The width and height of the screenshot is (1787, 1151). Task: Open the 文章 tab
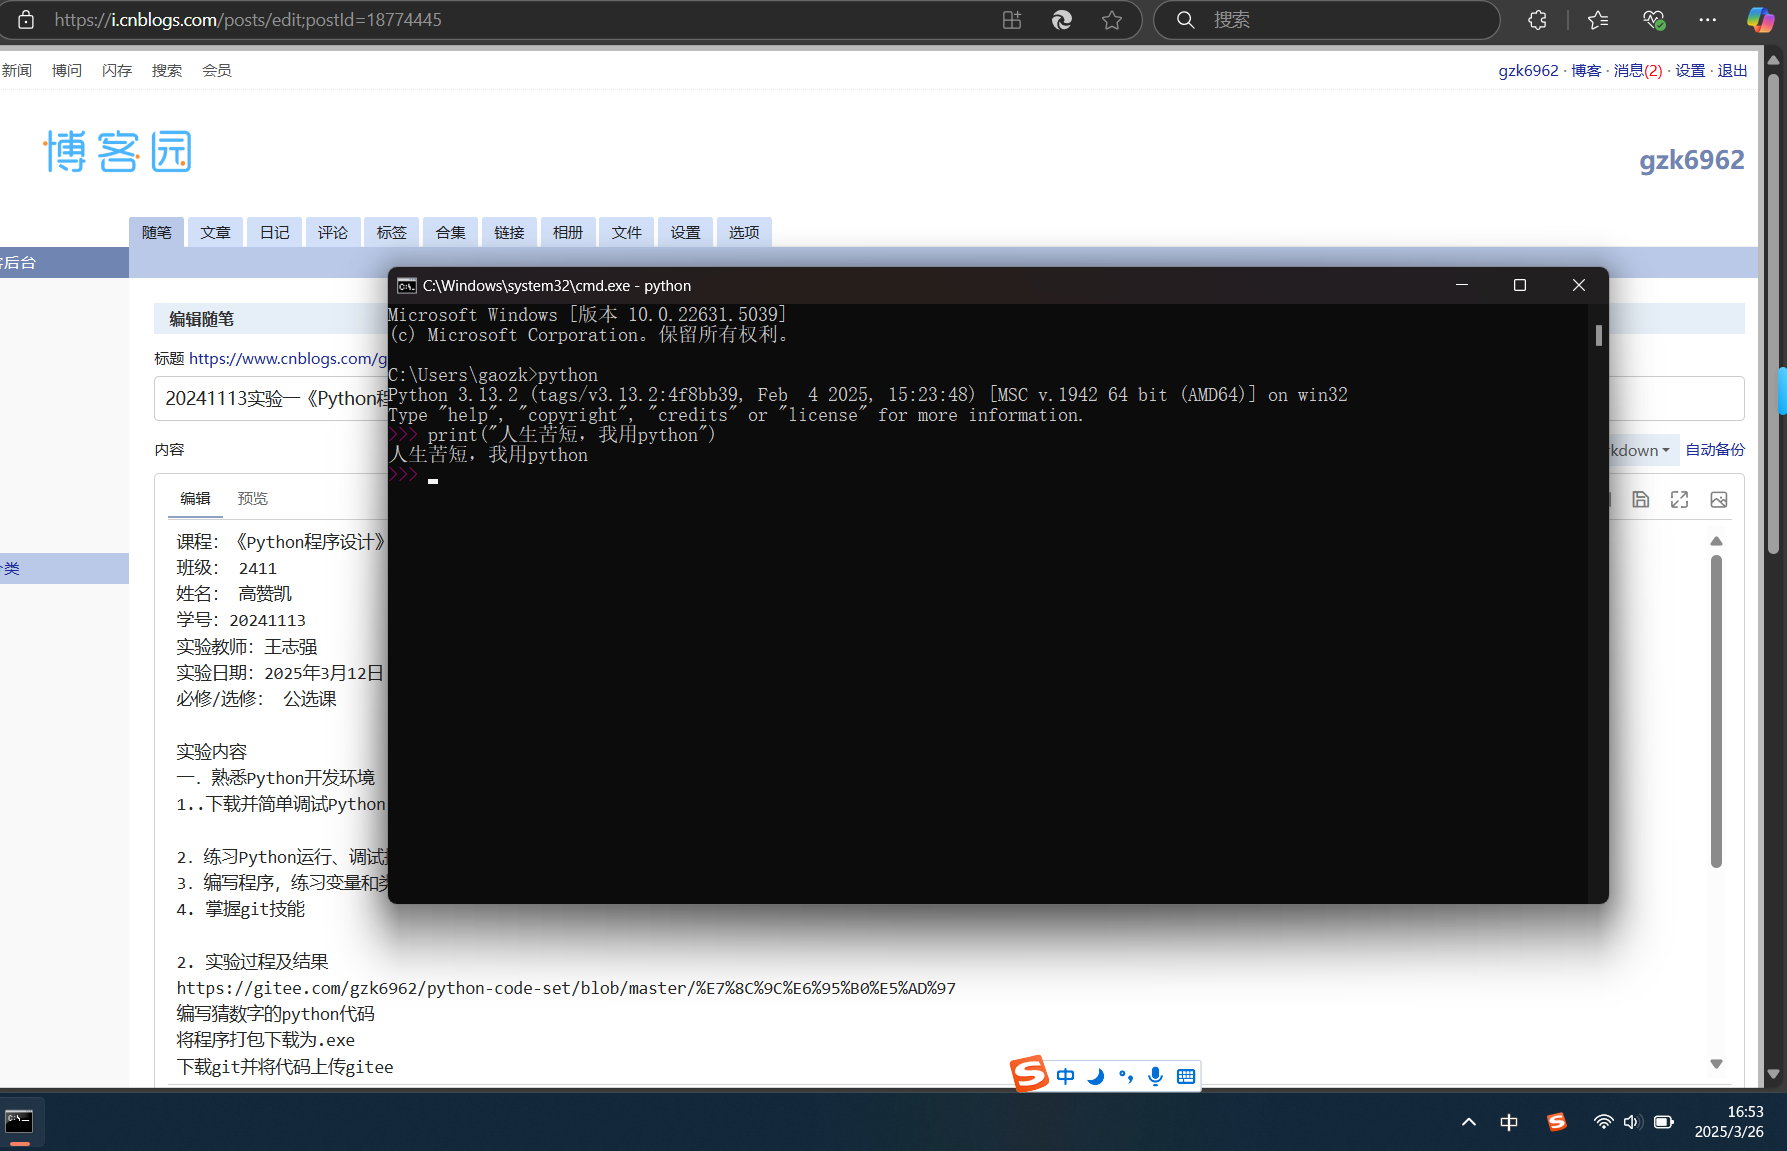pos(216,232)
